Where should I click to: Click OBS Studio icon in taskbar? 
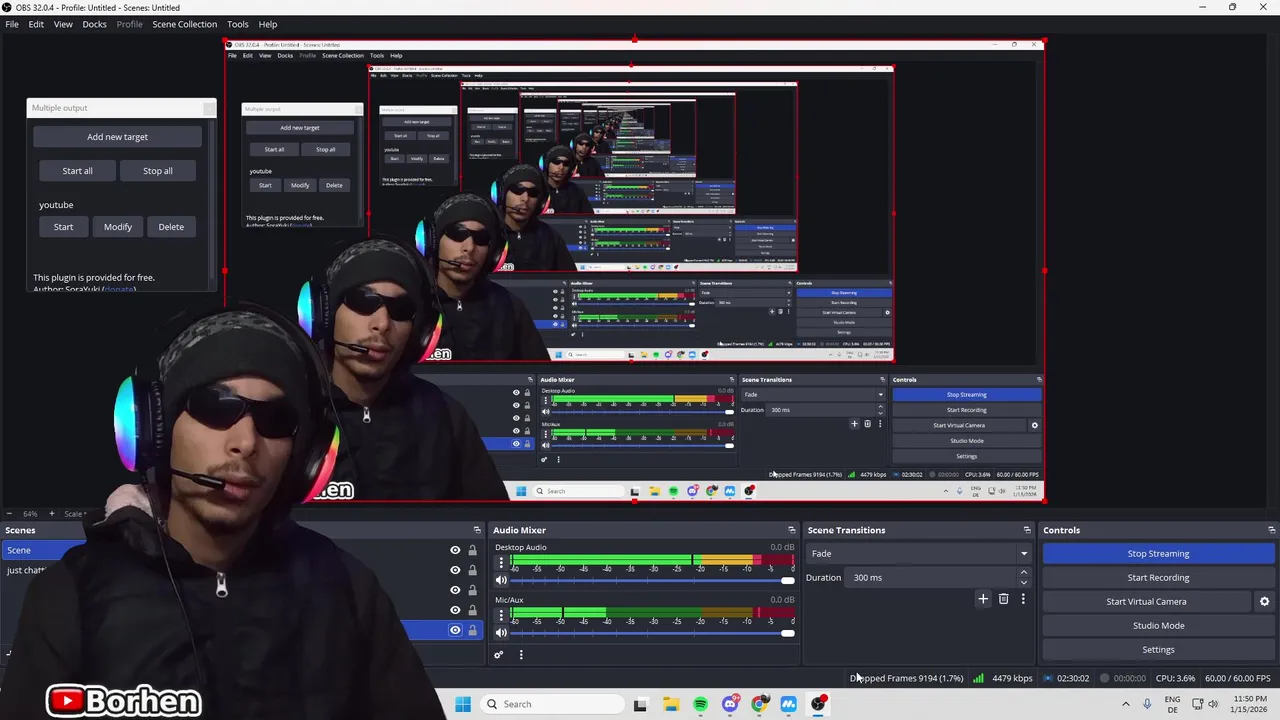(819, 704)
